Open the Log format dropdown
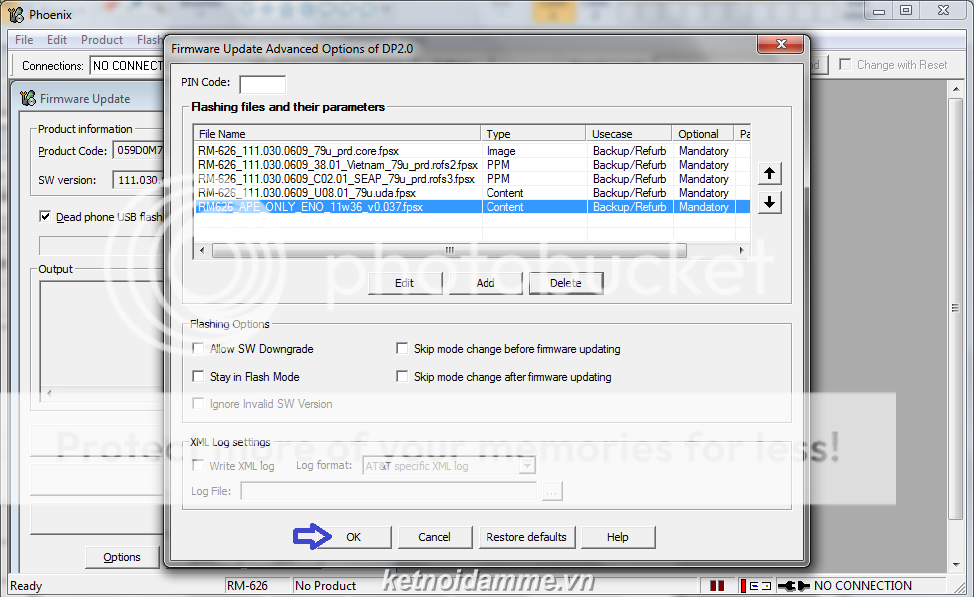 pyautogui.click(x=527, y=465)
